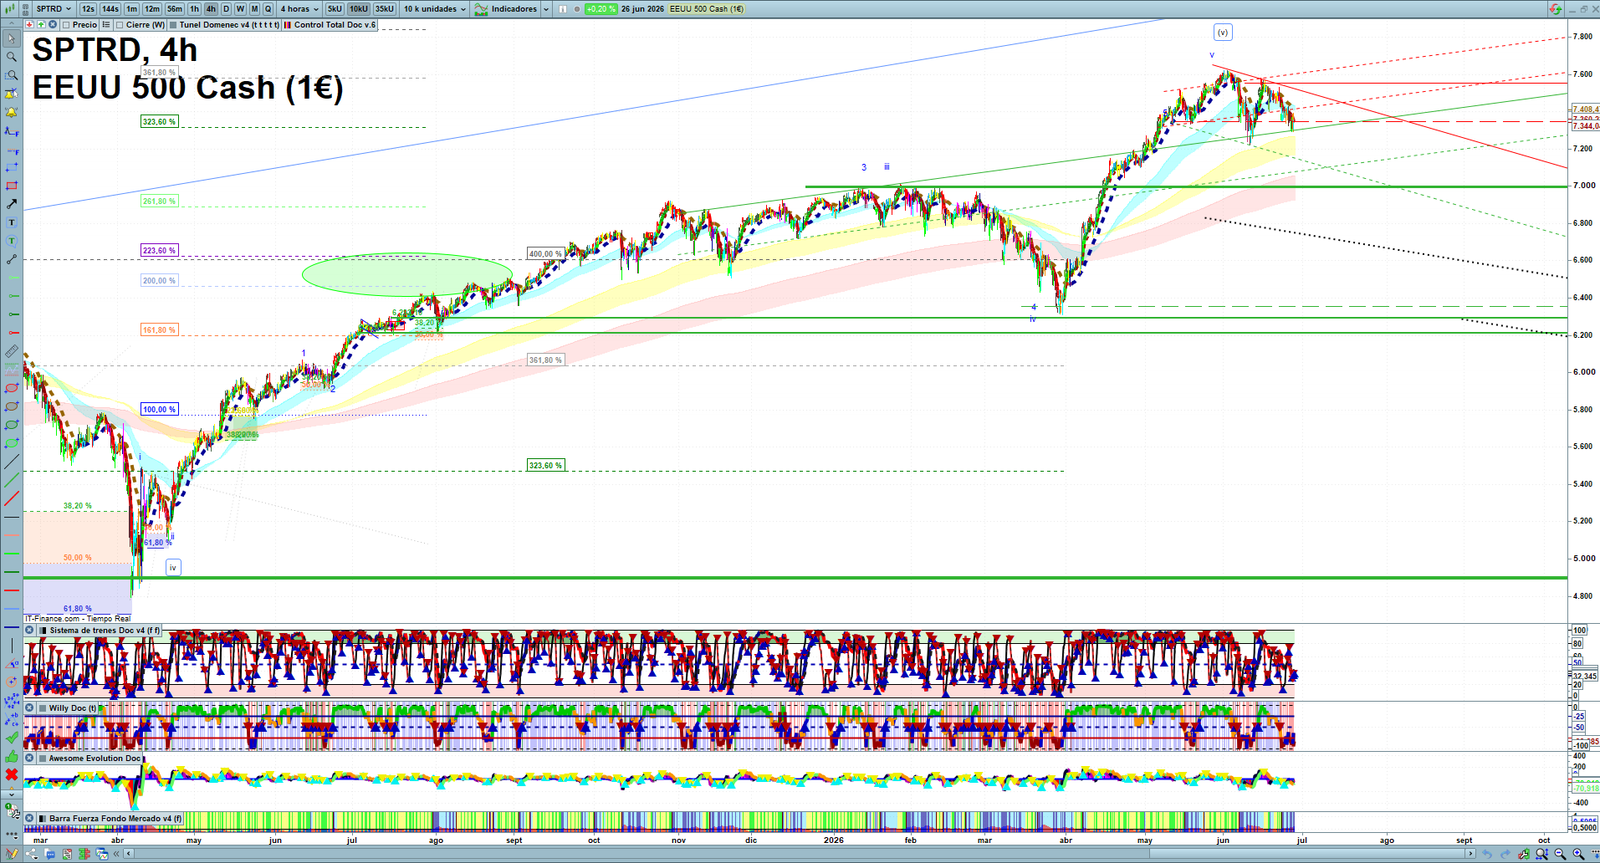Click horizontal scrollbar left arrow
The image size is (1600, 863).
129,854
